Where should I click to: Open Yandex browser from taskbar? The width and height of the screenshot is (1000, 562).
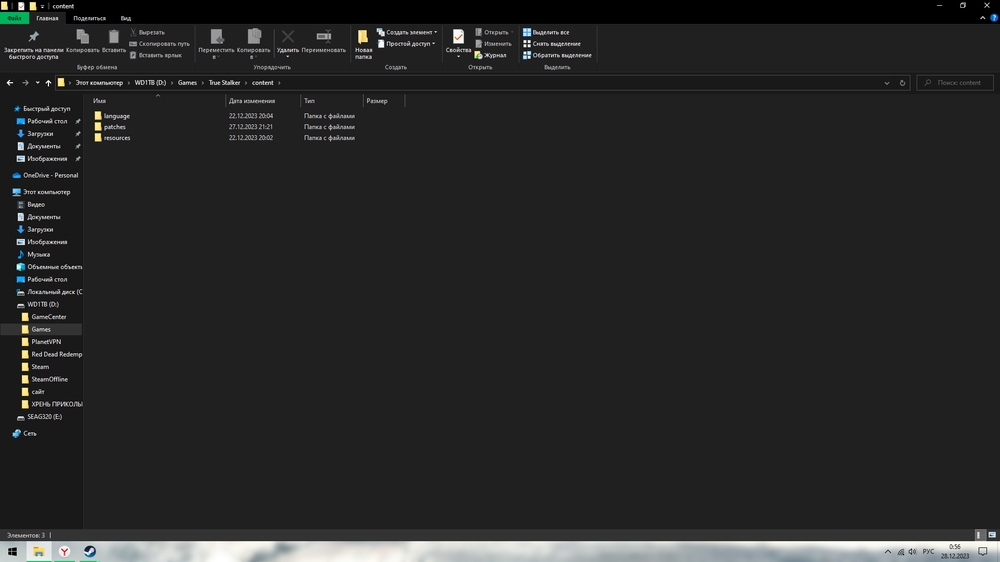64,552
